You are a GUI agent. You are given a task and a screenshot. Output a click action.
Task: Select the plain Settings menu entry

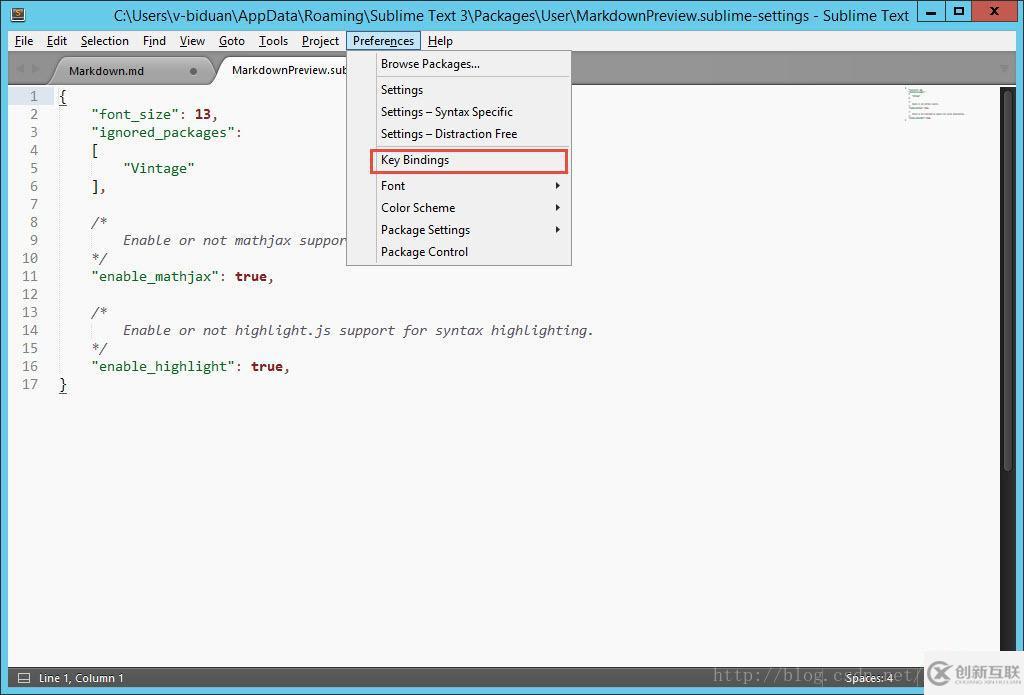tap(459, 90)
